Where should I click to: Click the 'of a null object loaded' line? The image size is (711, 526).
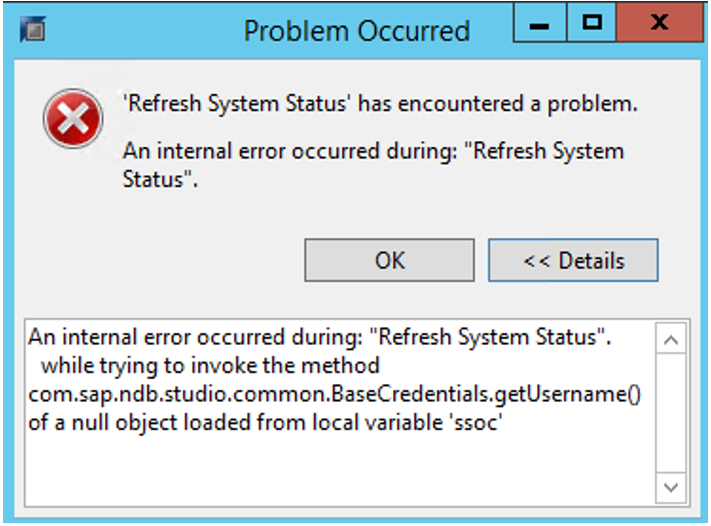pos(265,423)
